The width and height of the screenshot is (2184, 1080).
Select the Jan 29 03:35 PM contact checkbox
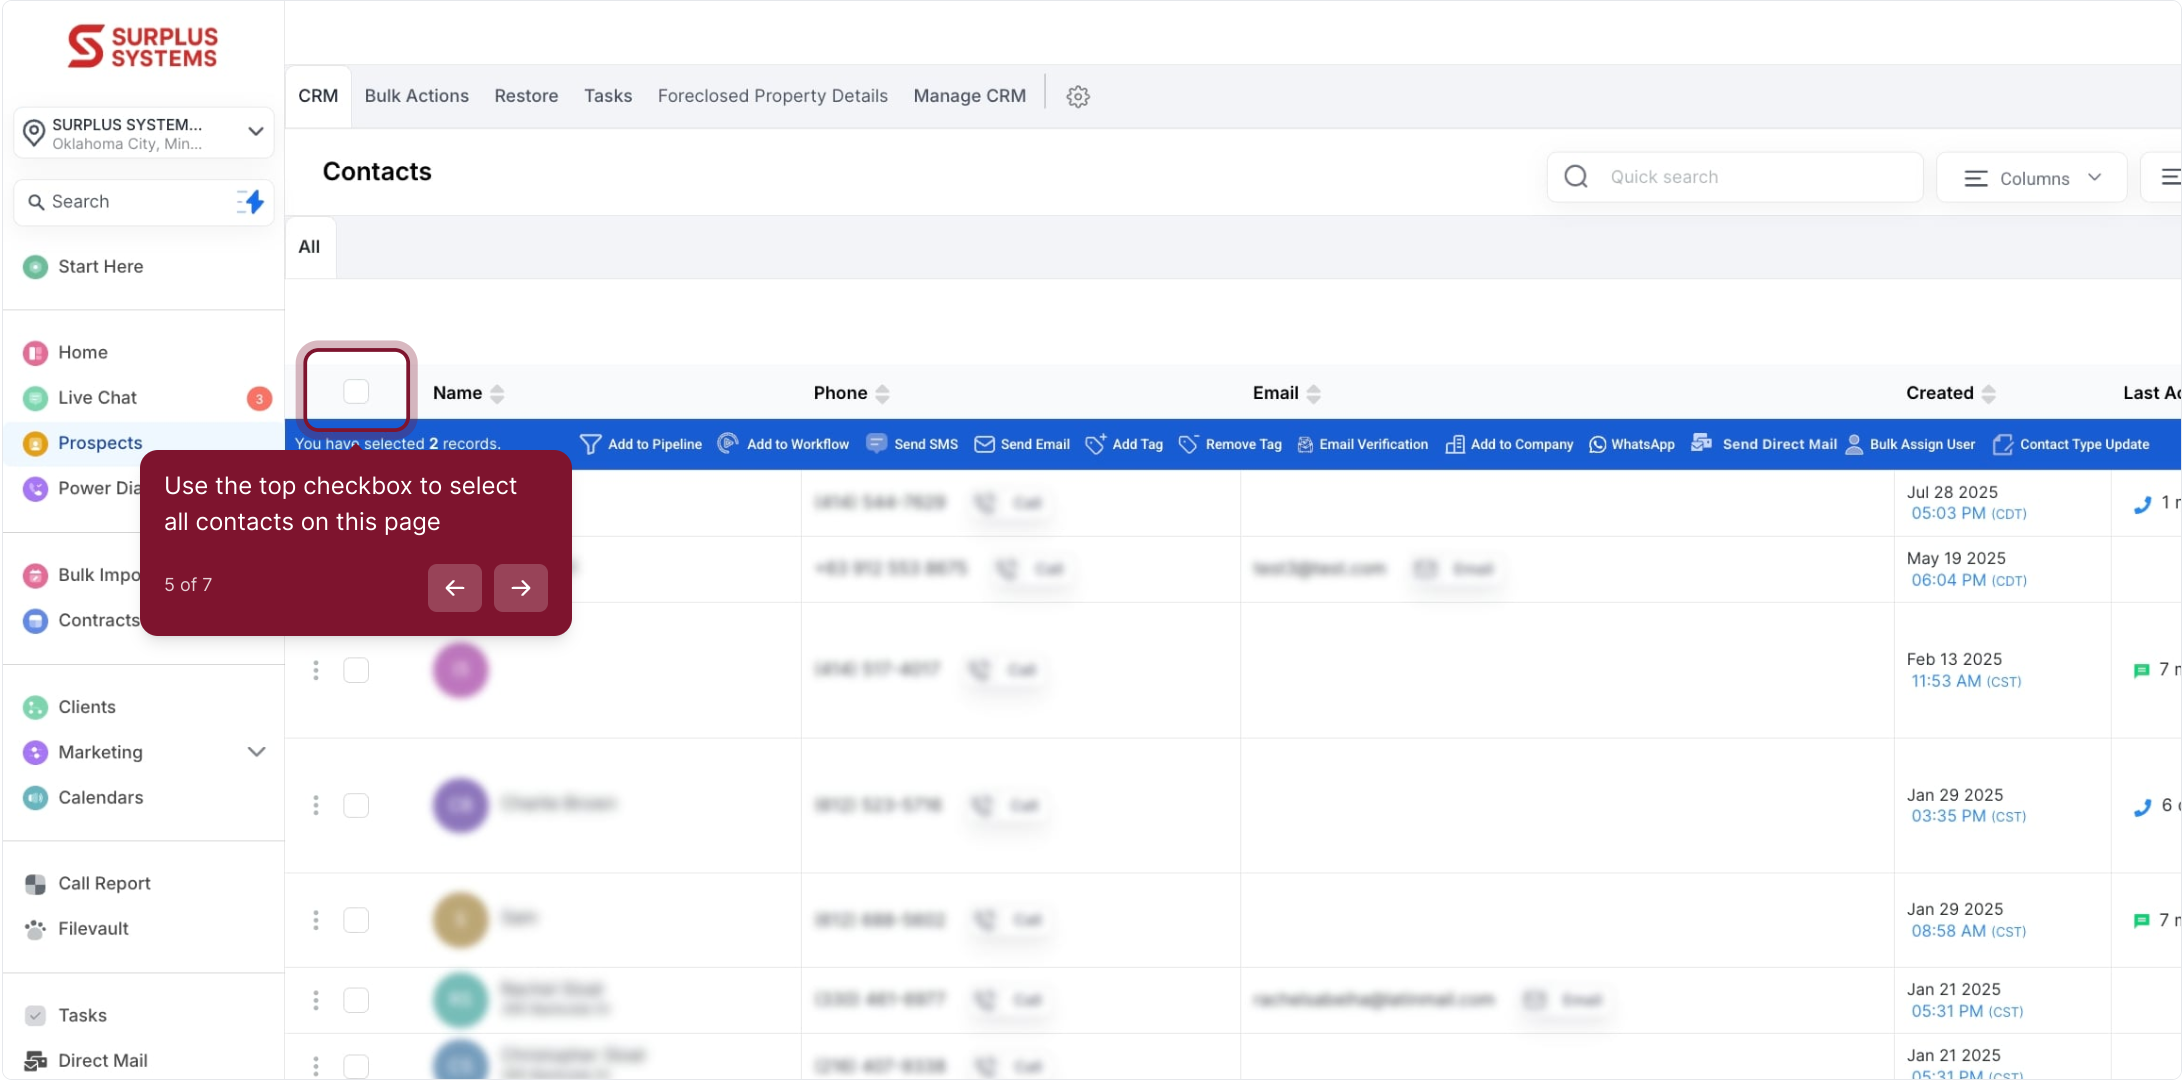pos(356,806)
